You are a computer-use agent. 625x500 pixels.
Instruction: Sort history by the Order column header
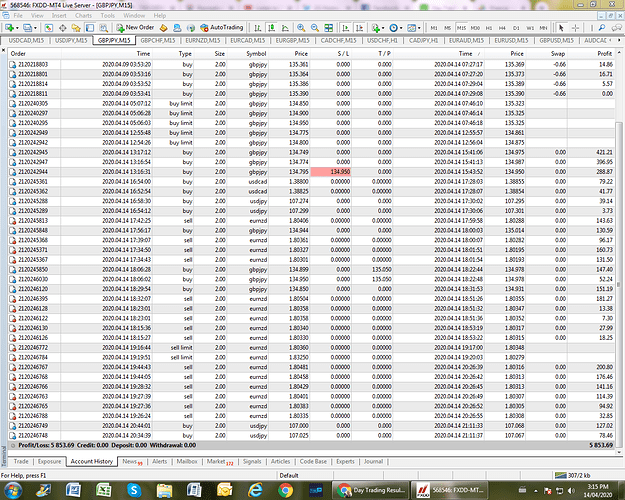pyautogui.click(x=34, y=53)
